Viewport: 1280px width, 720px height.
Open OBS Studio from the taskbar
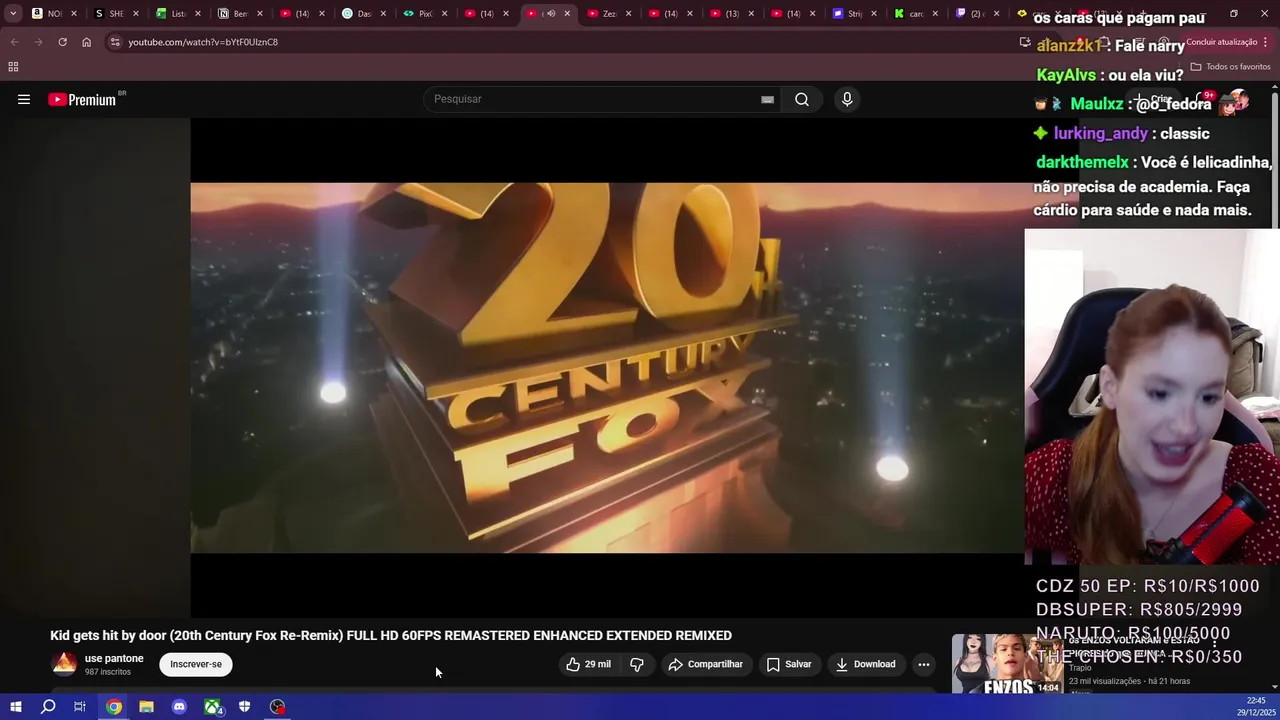[277, 707]
